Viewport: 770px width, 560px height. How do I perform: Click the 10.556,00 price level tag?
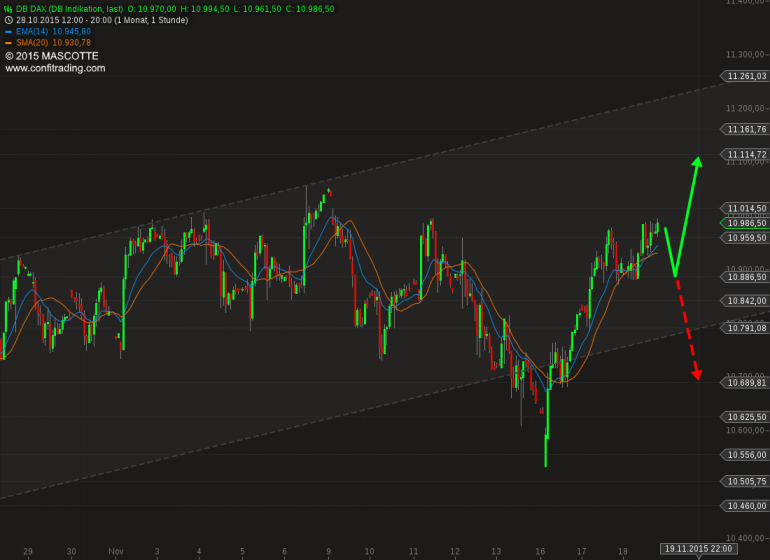click(743, 455)
